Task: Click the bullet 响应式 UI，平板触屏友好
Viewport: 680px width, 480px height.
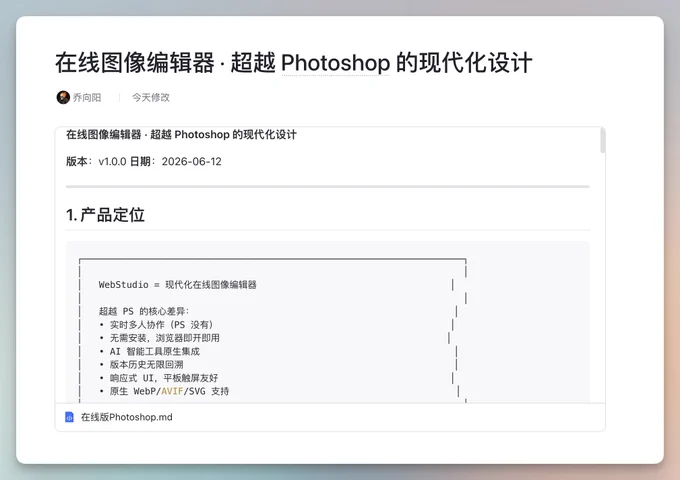Action: (x=159, y=378)
